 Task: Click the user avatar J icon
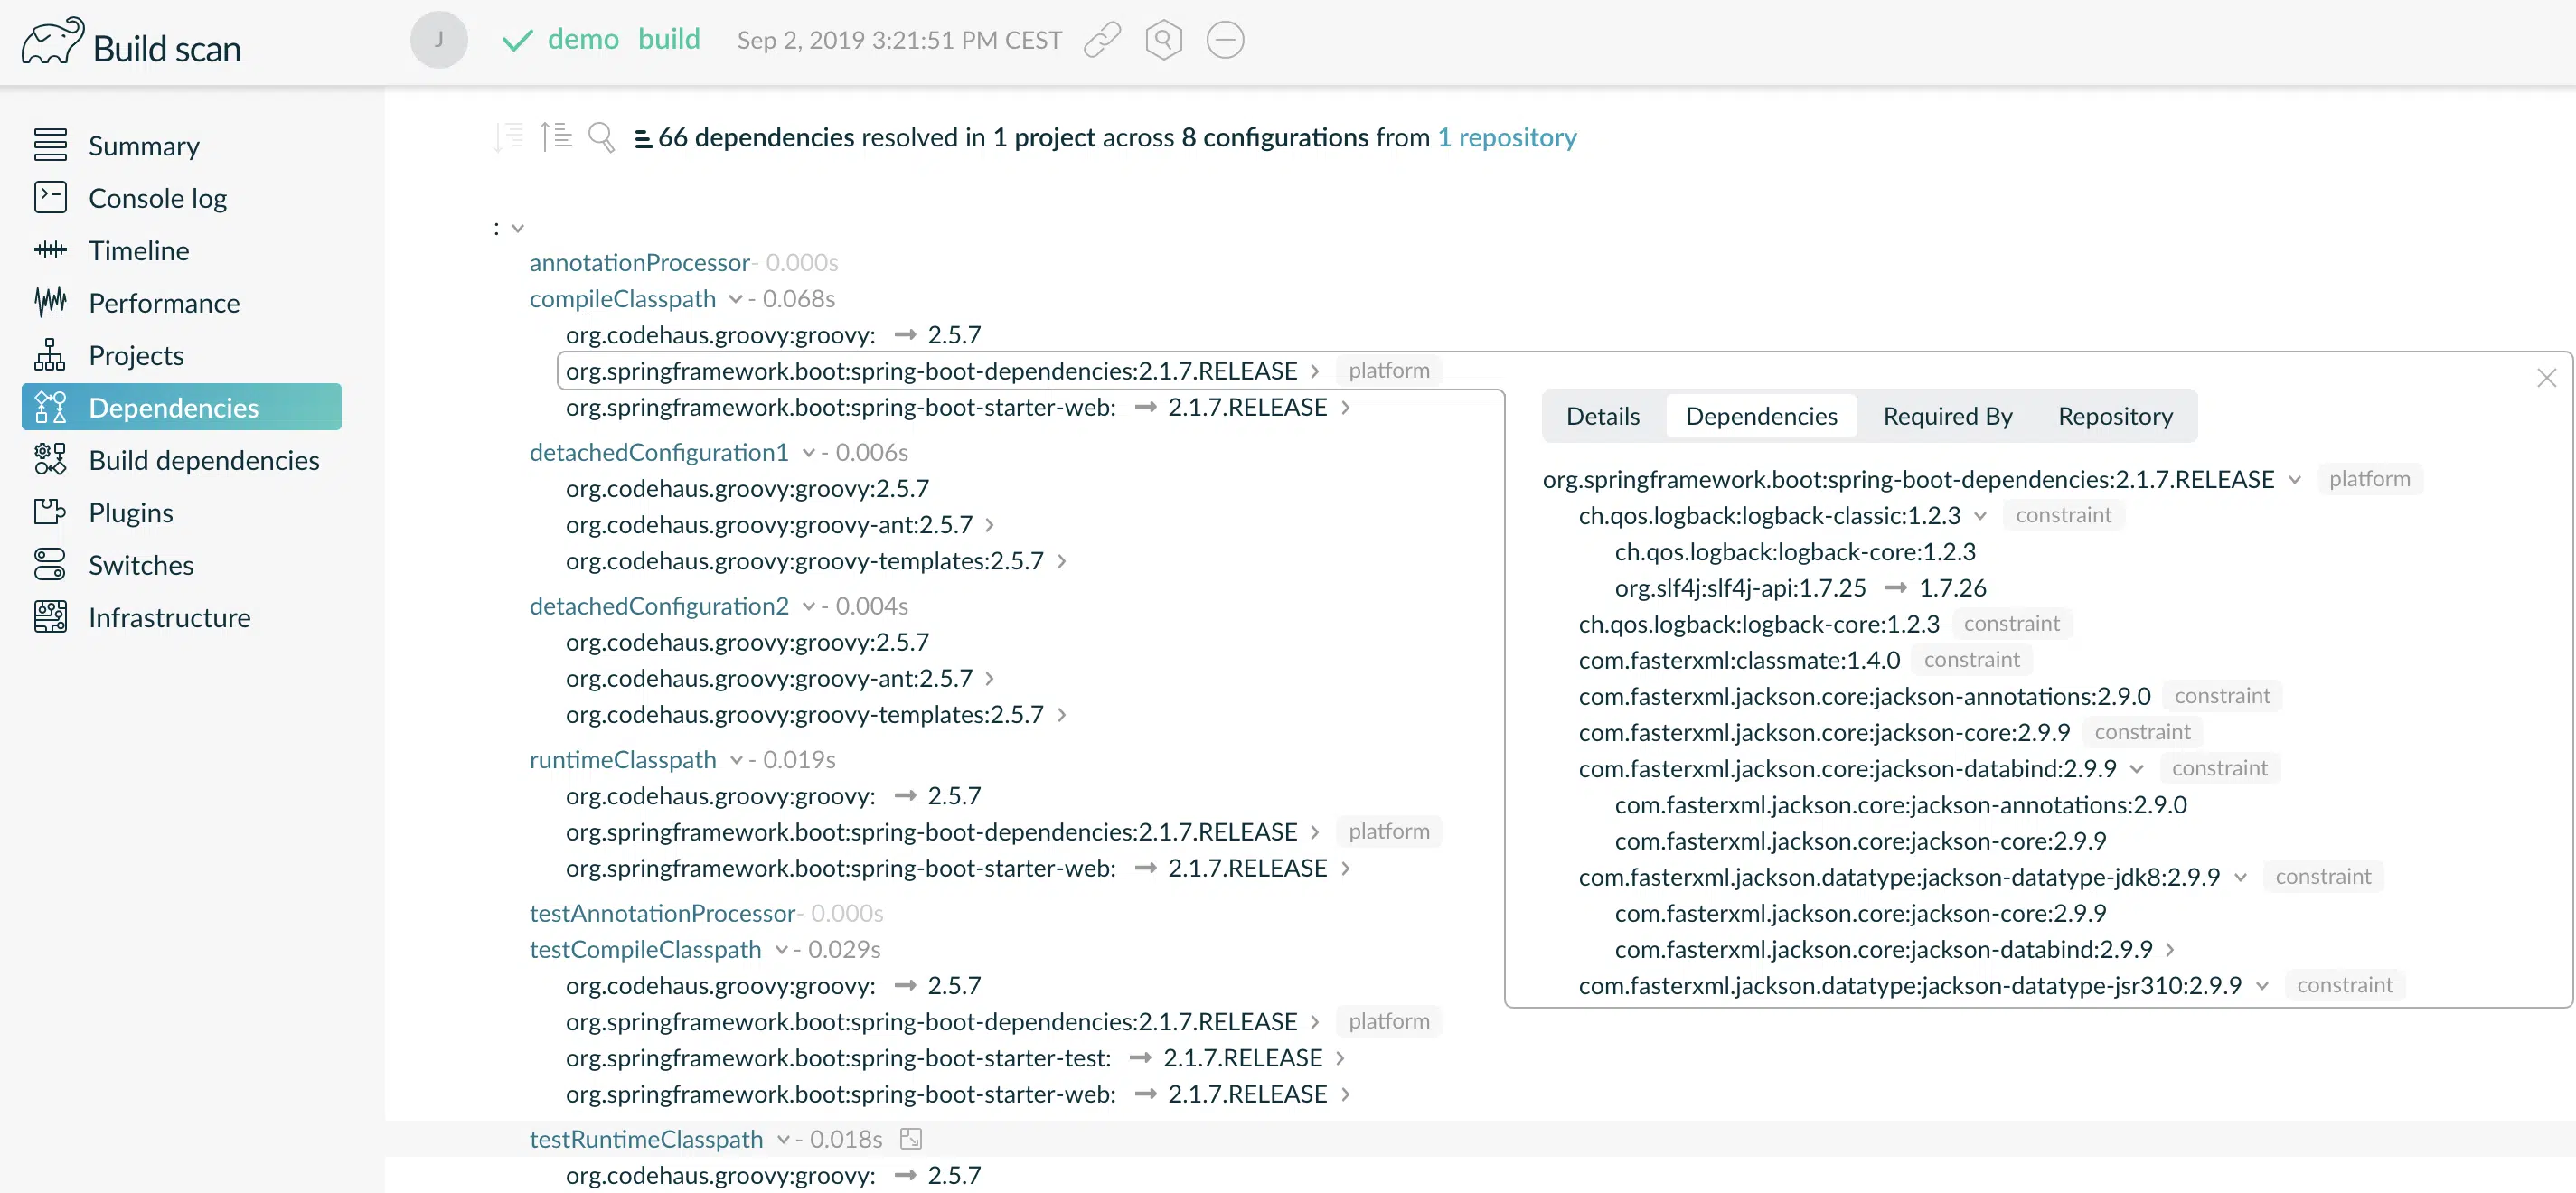438,40
